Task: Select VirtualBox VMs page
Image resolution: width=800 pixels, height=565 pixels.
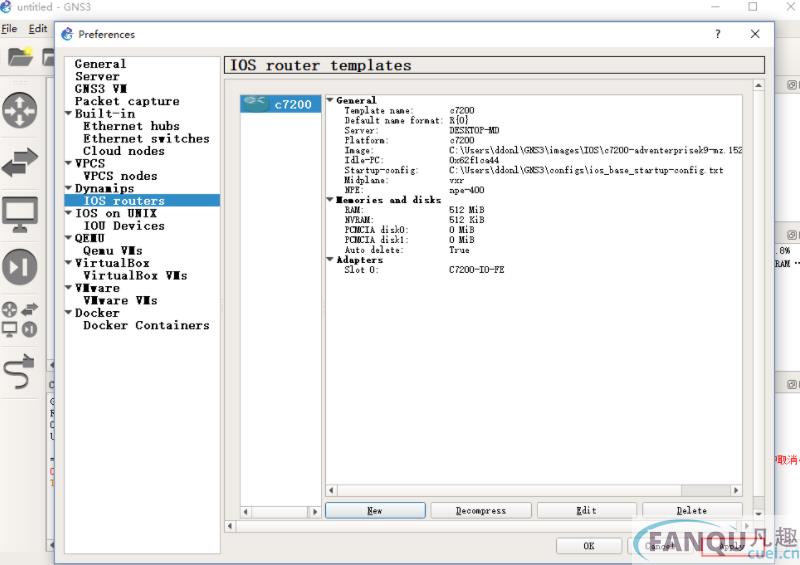Action: [x=135, y=276]
